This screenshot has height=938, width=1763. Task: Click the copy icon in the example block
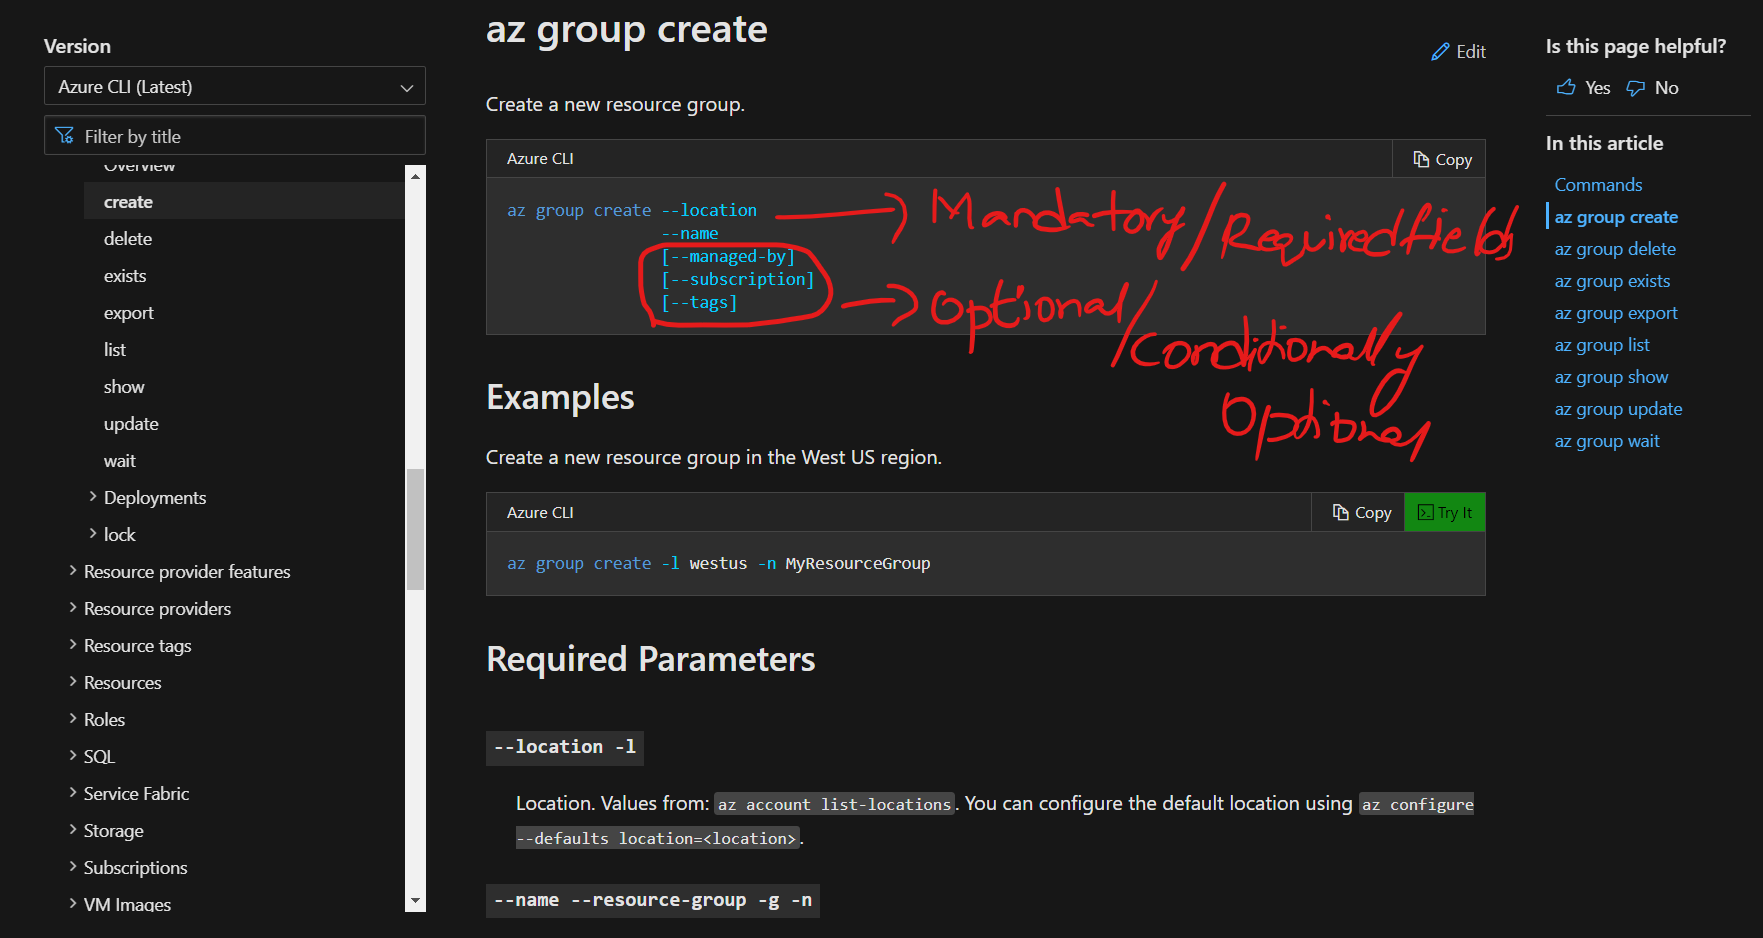[x=1341, y=512]
